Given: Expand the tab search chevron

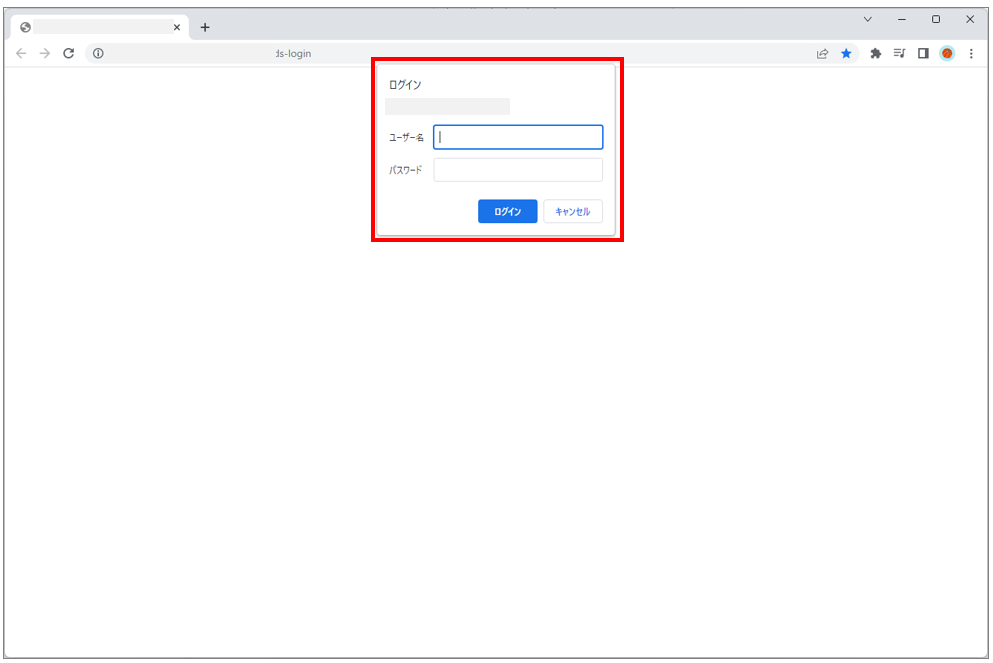Looking at the screenshot, I should pos(867,19).
